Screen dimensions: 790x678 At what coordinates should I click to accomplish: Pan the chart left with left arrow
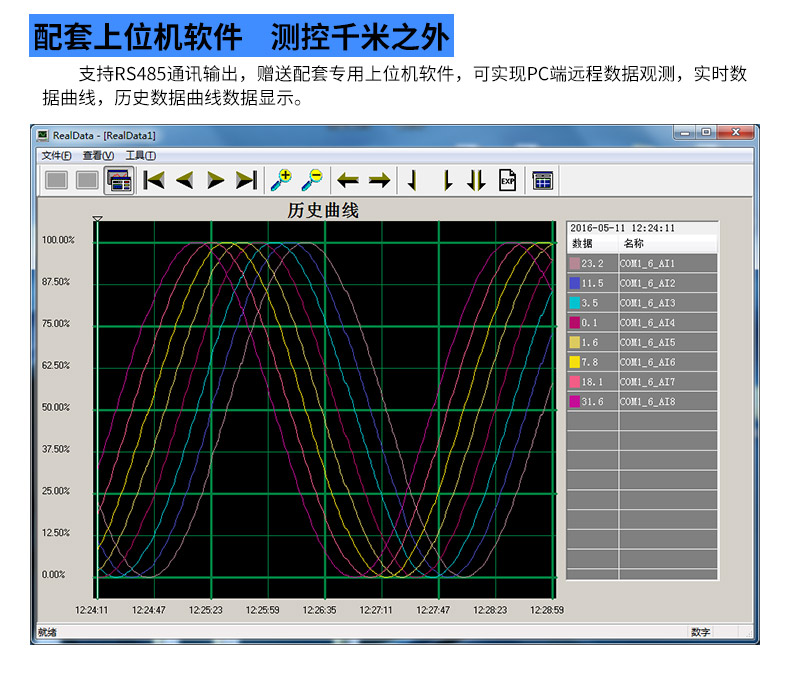[x=348, y=180]
